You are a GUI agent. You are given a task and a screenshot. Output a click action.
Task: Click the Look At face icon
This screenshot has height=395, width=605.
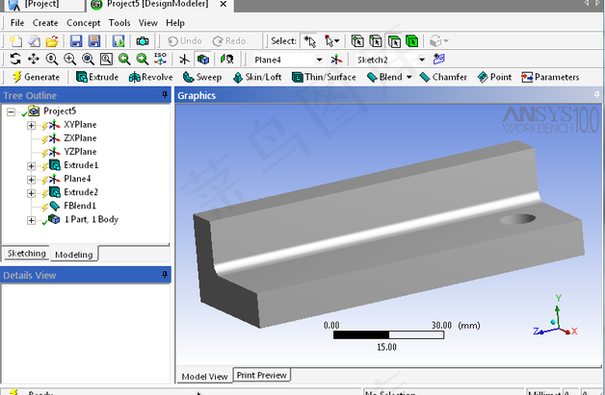click(227, 59)
